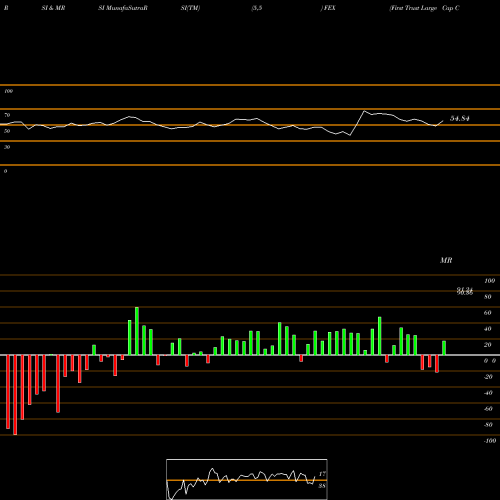The image size is (500, 500).
Task: Click the -40 label on the MR axis
Action: pos(488,393)
